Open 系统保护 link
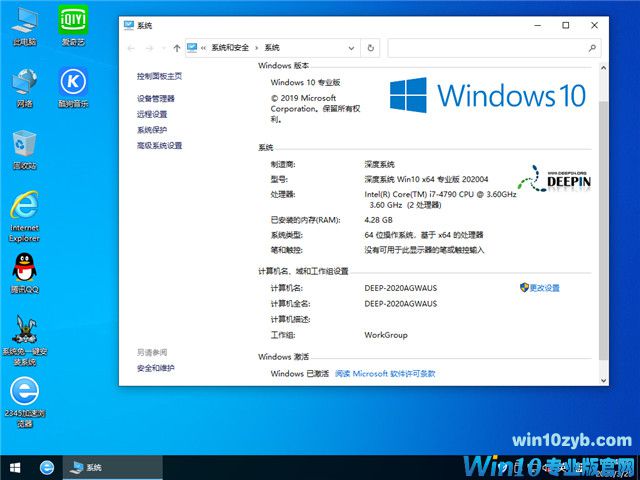This screenshot has width=640, height=480. pos(152,130)
